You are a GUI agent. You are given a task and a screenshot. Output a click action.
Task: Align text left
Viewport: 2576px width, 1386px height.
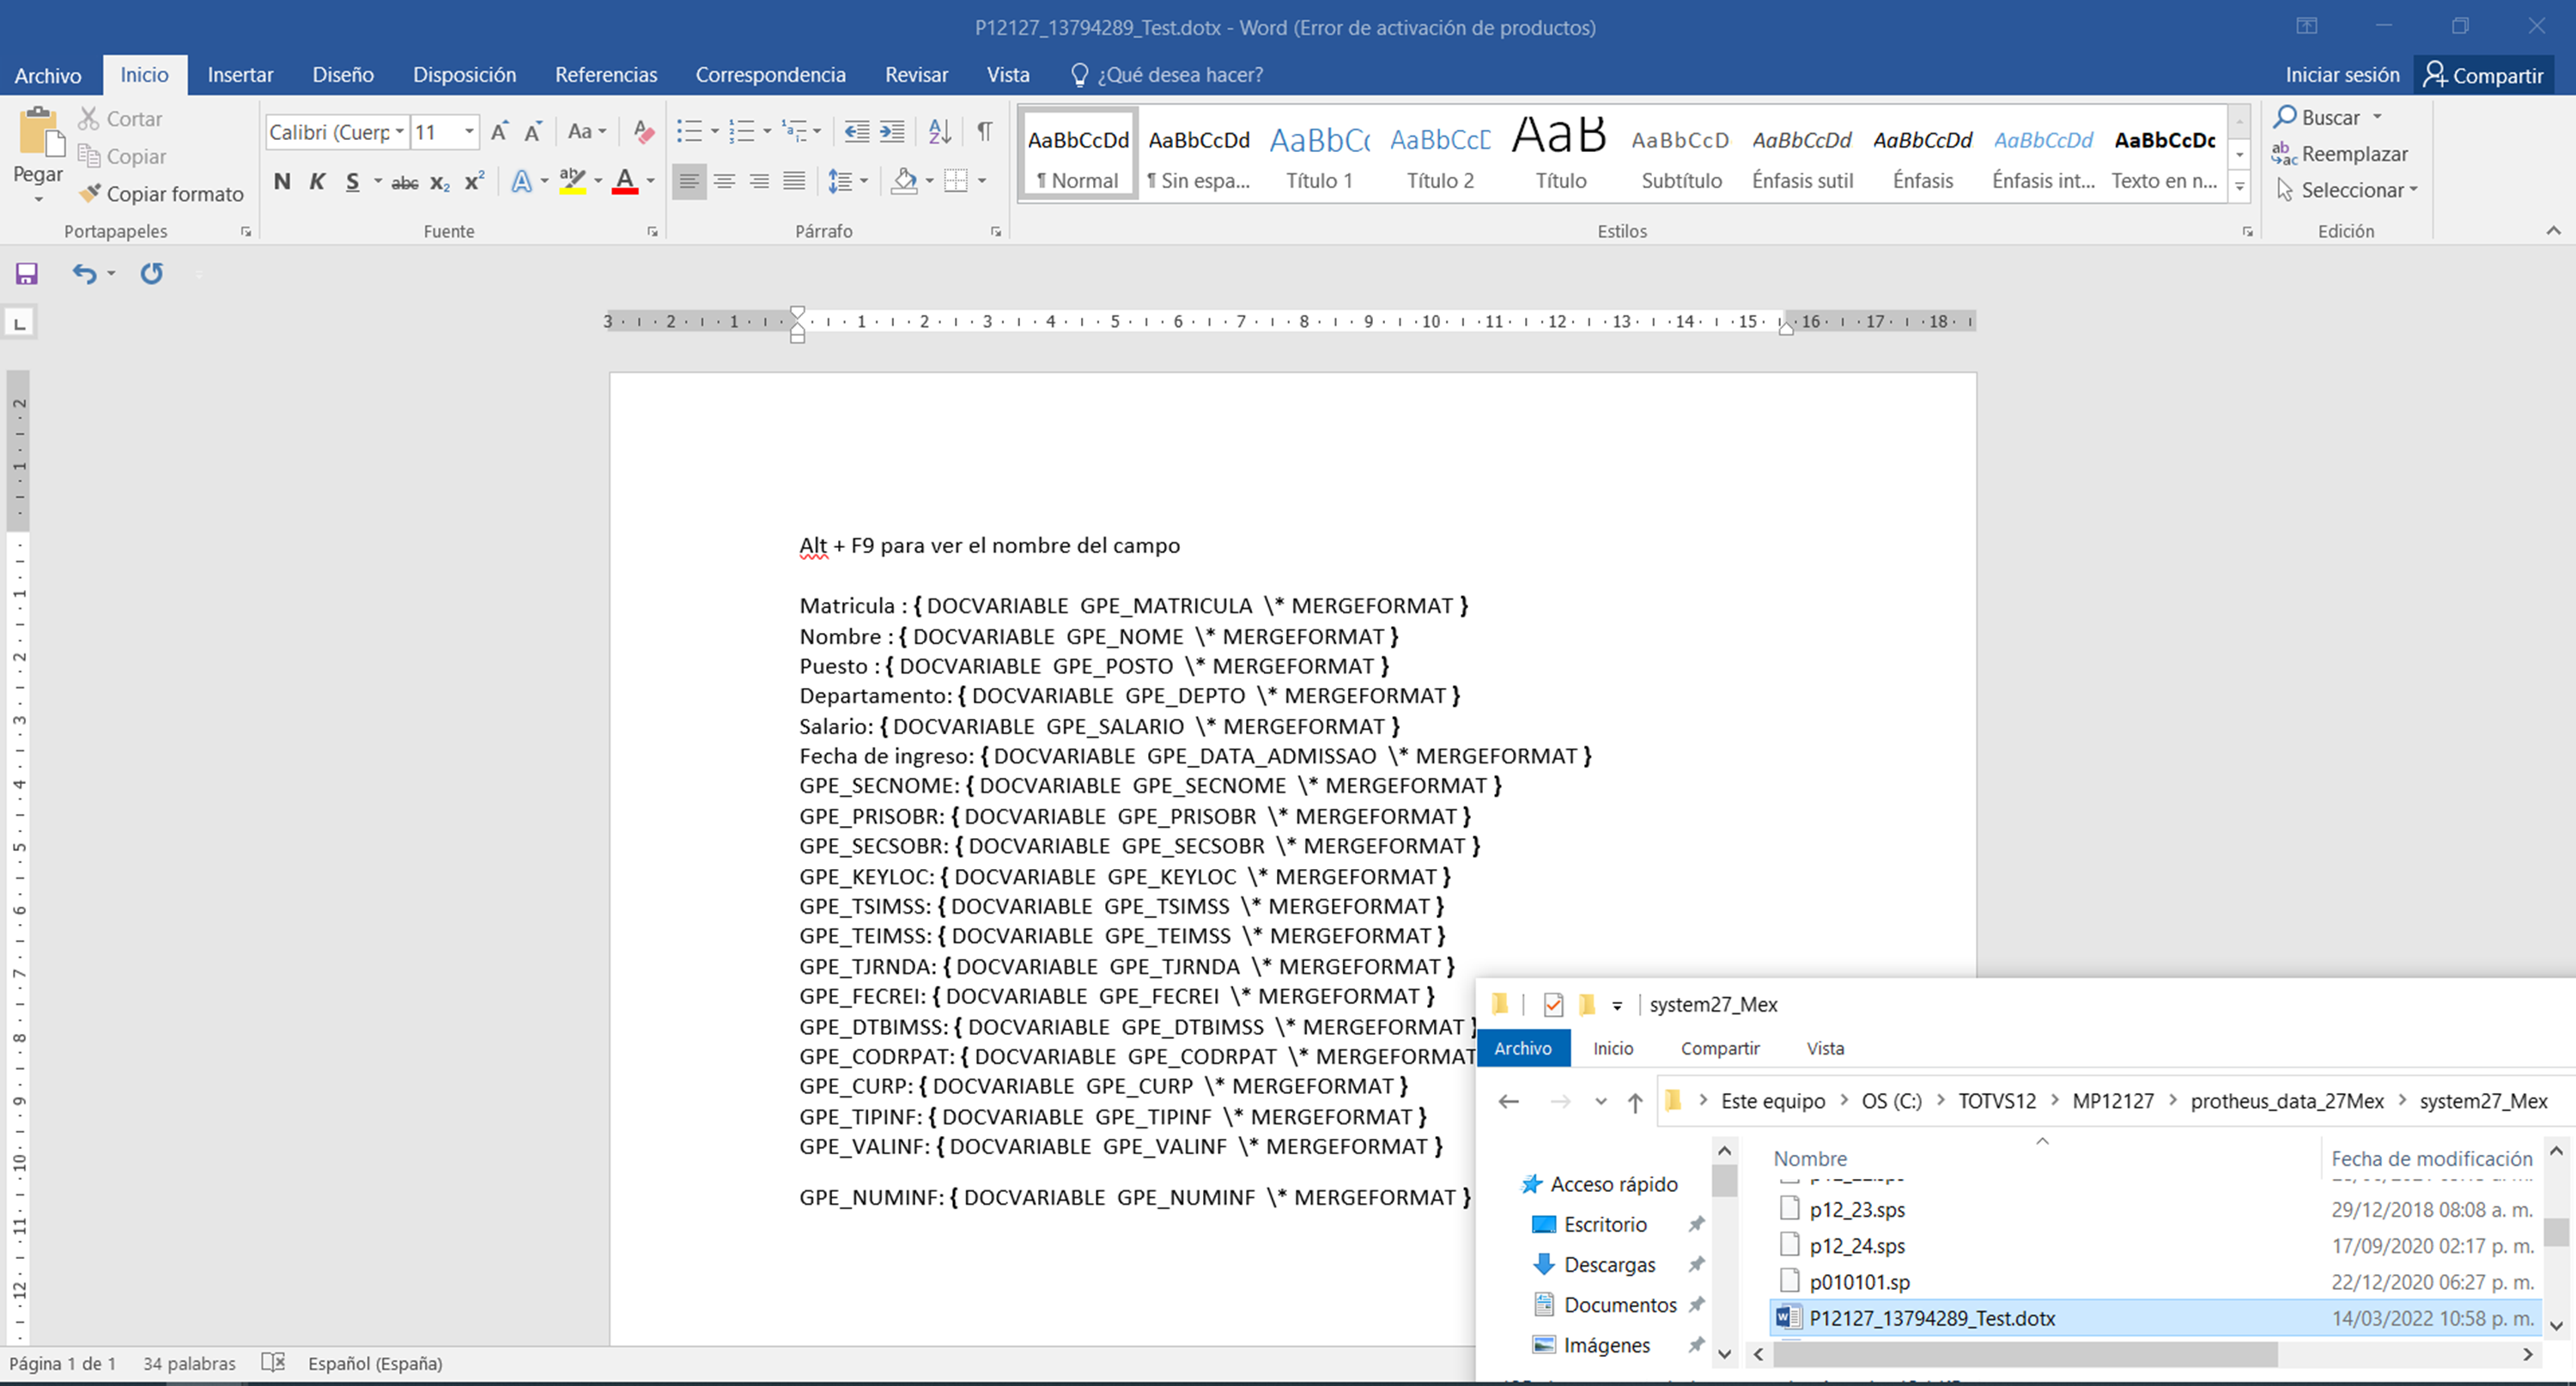[688, 181]
